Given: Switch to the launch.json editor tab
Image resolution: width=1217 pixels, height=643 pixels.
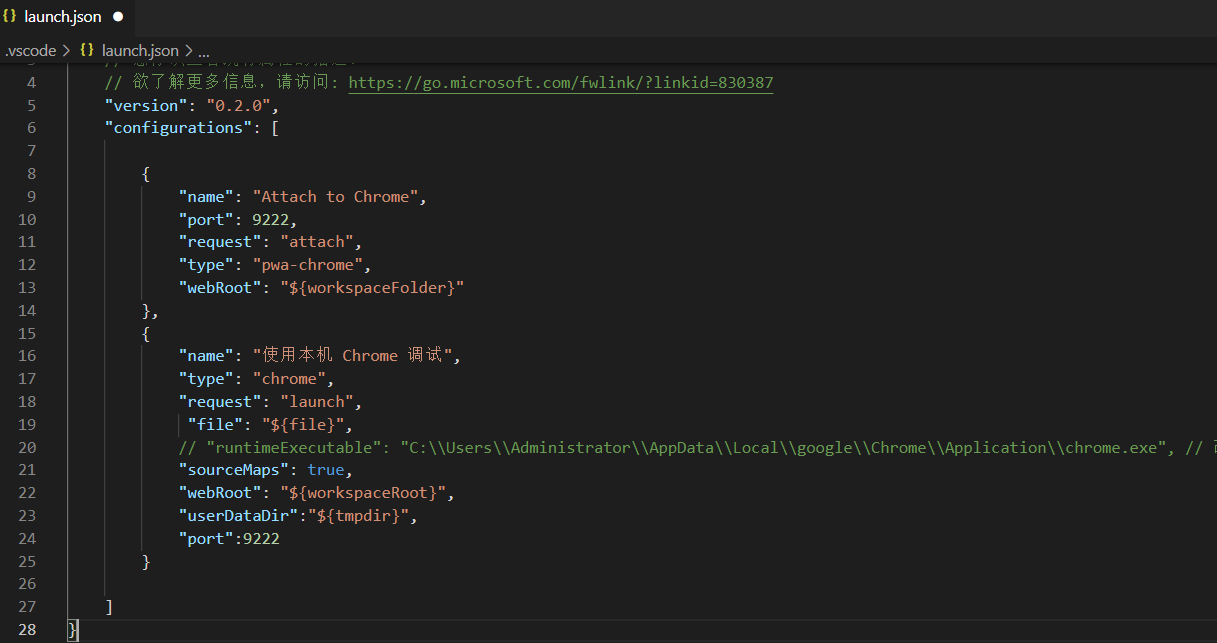Looking at the screenshot, I should [63, 16].
